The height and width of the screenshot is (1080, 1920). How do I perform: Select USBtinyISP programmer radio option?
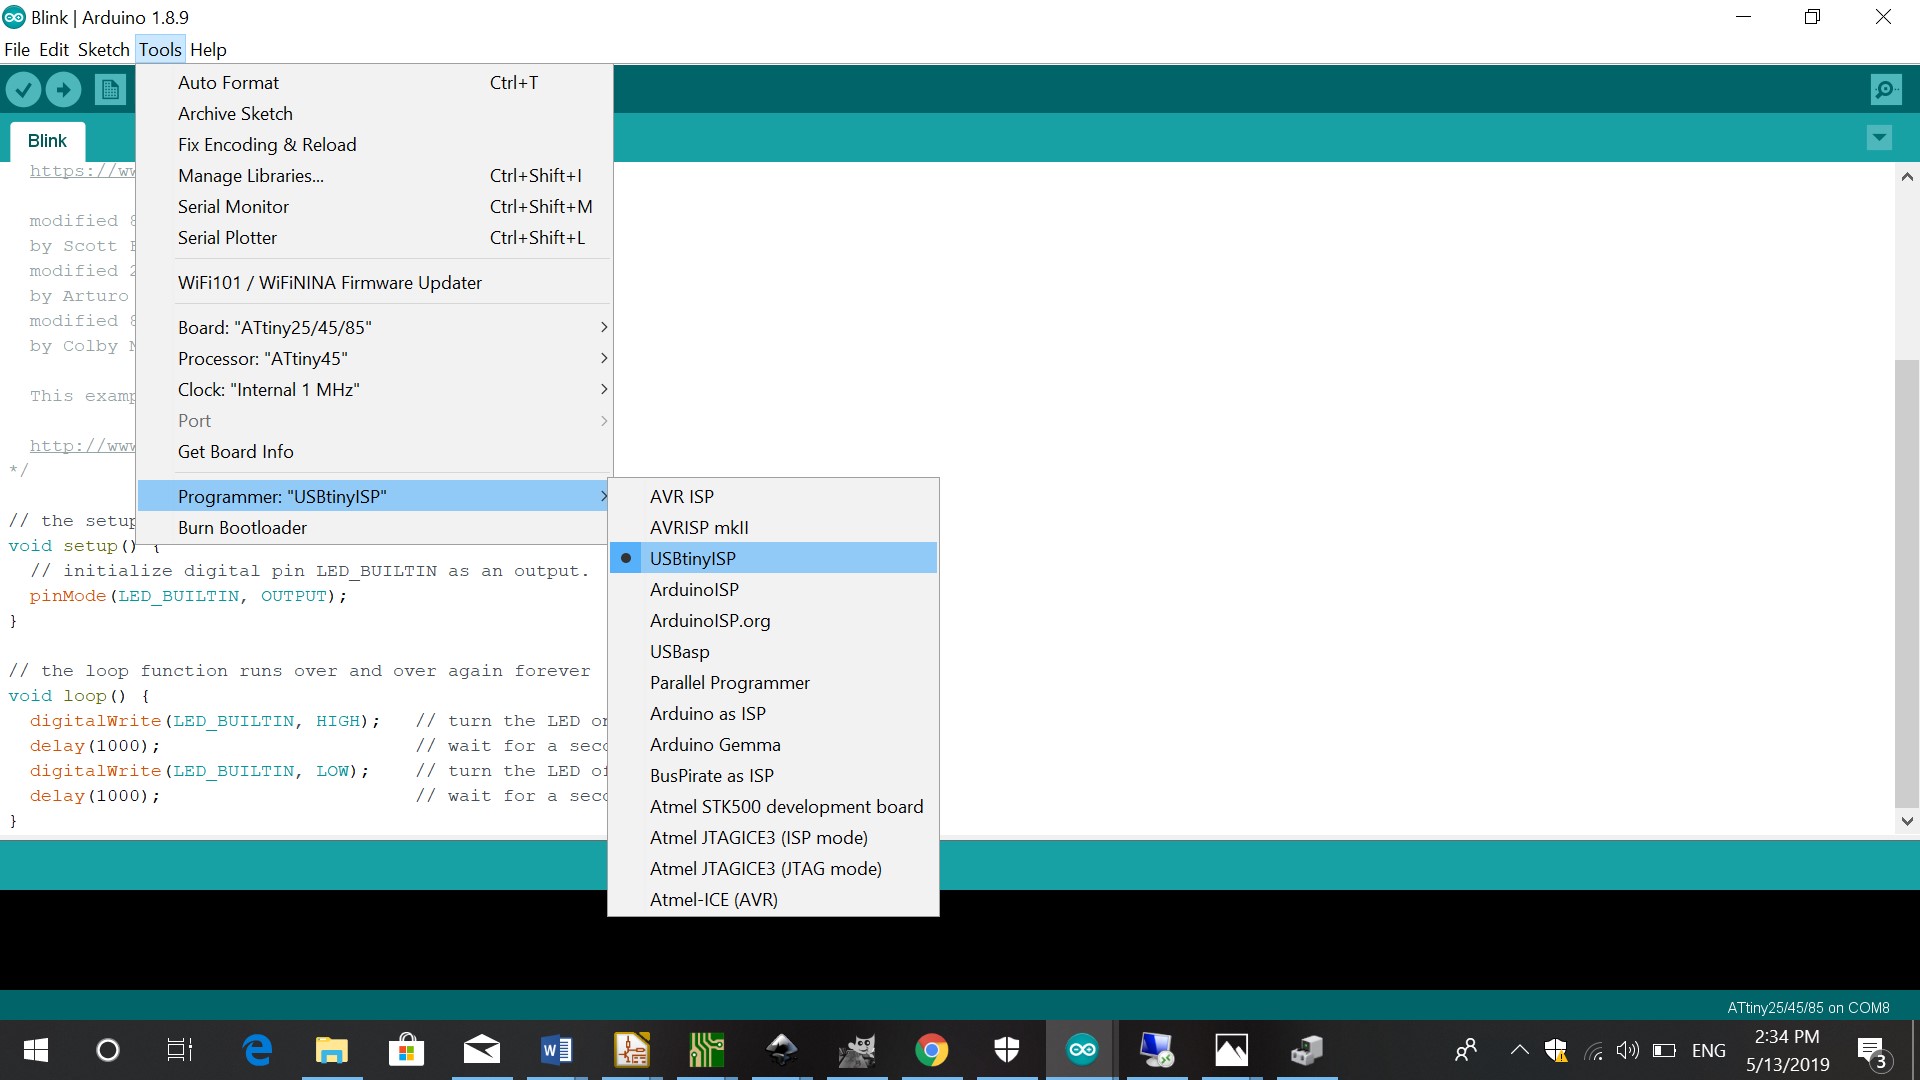(692, 558)
